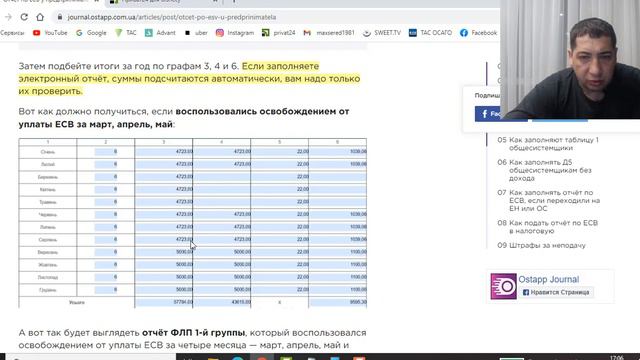
Task: Open the Ostapp Journal Facebook page link
Action: (549, 280)
